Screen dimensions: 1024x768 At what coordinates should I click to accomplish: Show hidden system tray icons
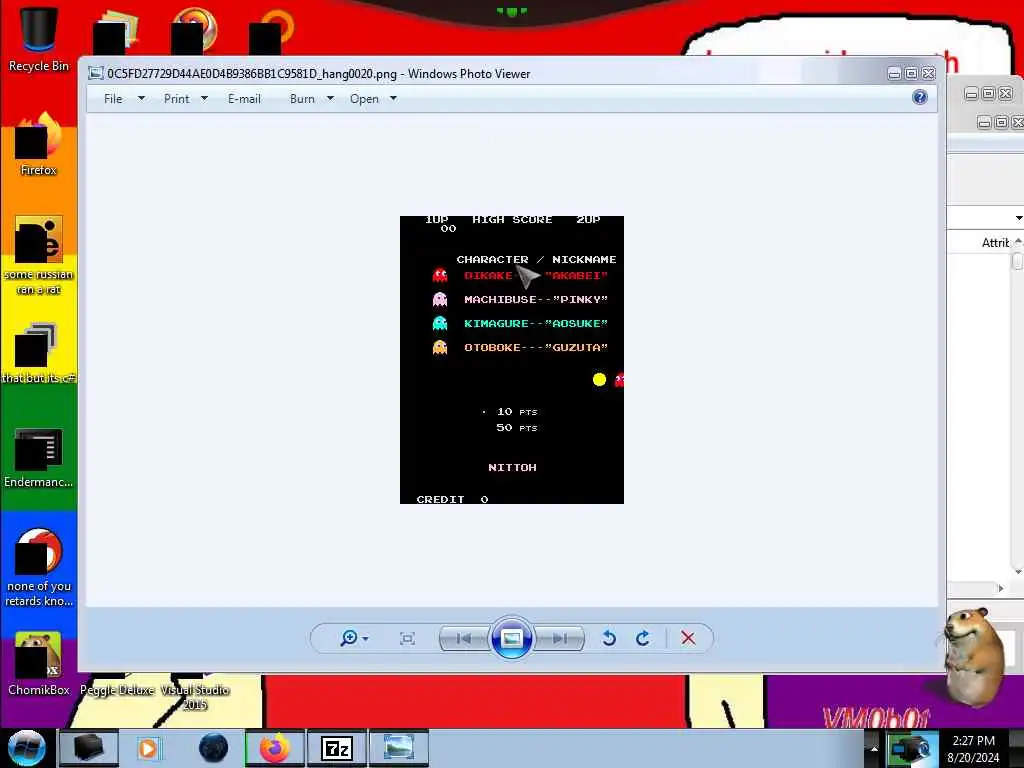874,749
